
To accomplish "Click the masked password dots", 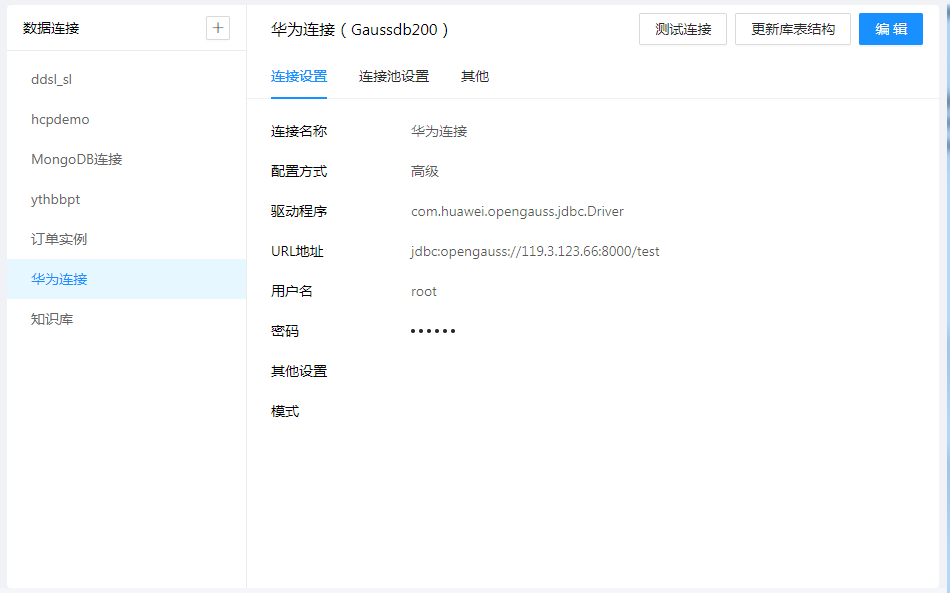I will pyautogui.click(x=433, y=331).
